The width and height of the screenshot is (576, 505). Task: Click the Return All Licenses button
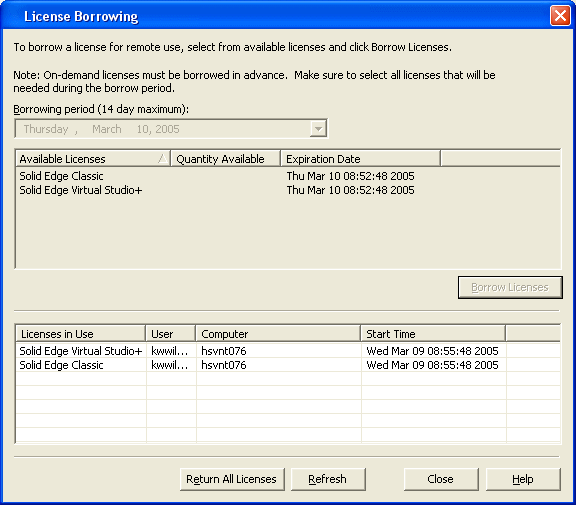tap(232, 479)
